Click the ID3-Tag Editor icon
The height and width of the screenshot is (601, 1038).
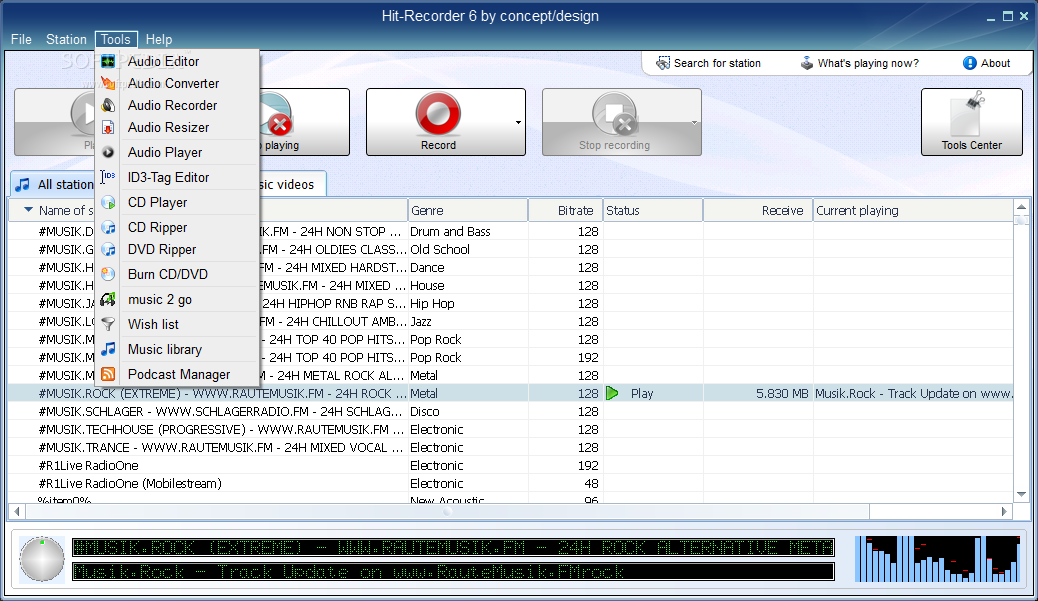108,177
